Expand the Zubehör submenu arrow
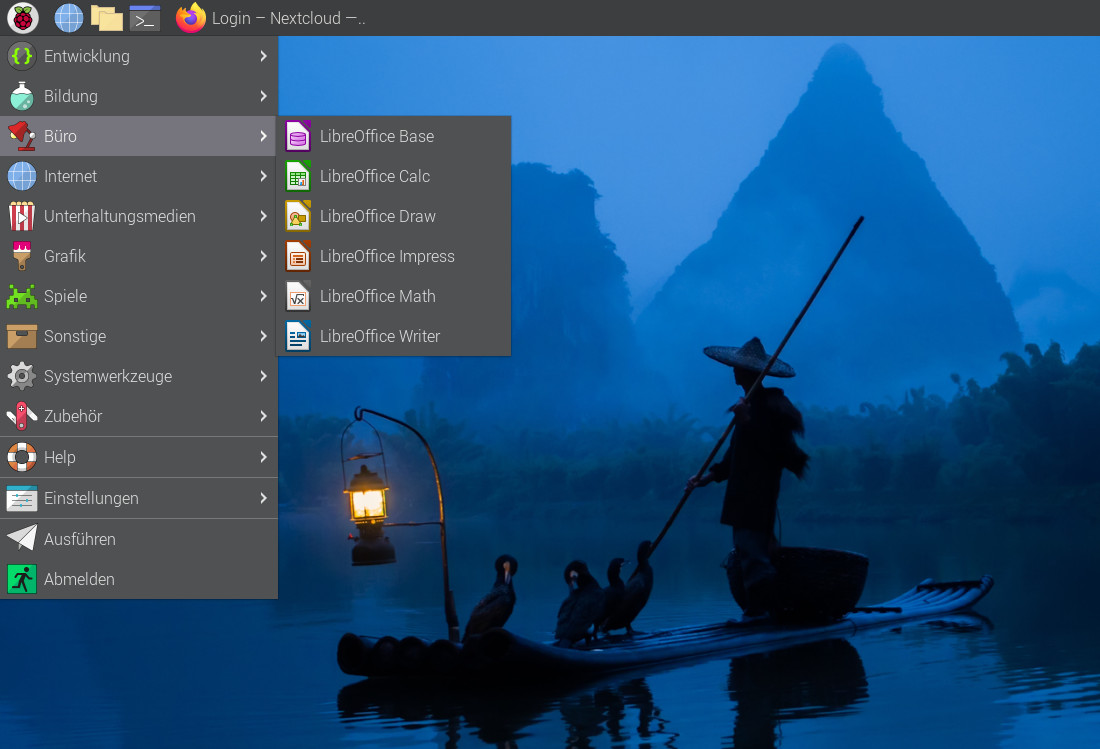1100x749 pixels. tap(263, 416)
